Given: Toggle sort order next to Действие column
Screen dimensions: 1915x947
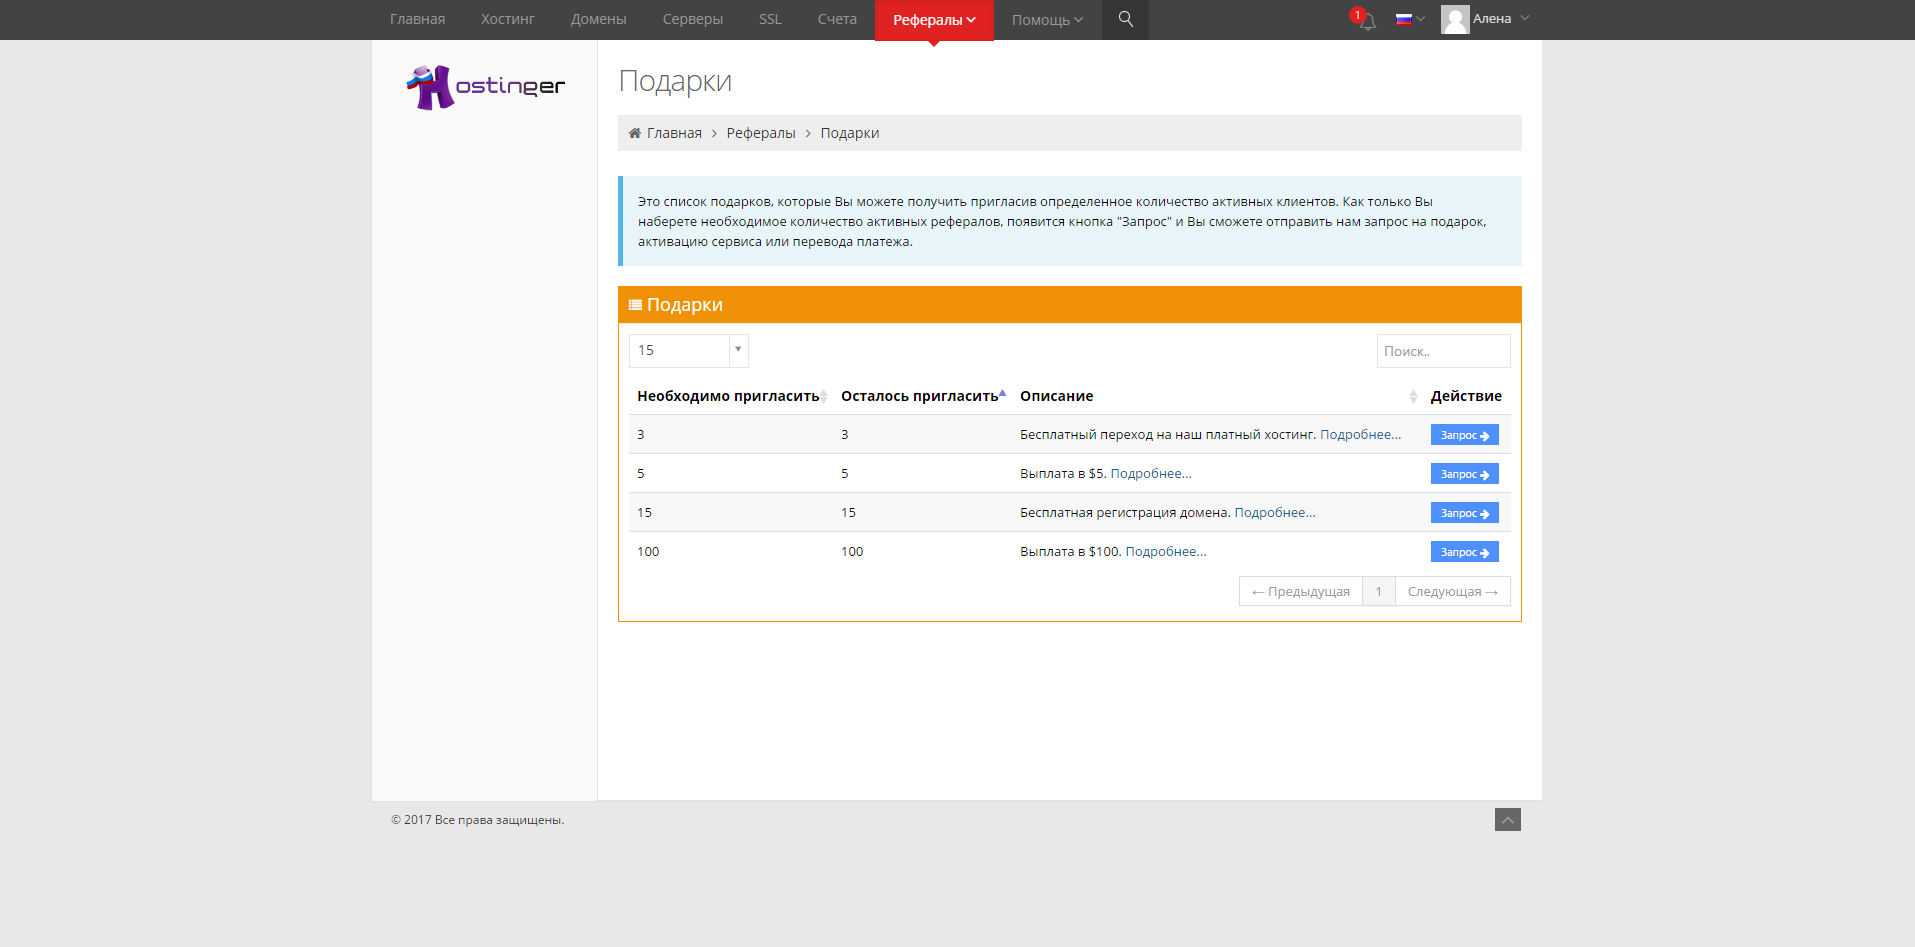Looking at the screenshot, I should 1412,395.
